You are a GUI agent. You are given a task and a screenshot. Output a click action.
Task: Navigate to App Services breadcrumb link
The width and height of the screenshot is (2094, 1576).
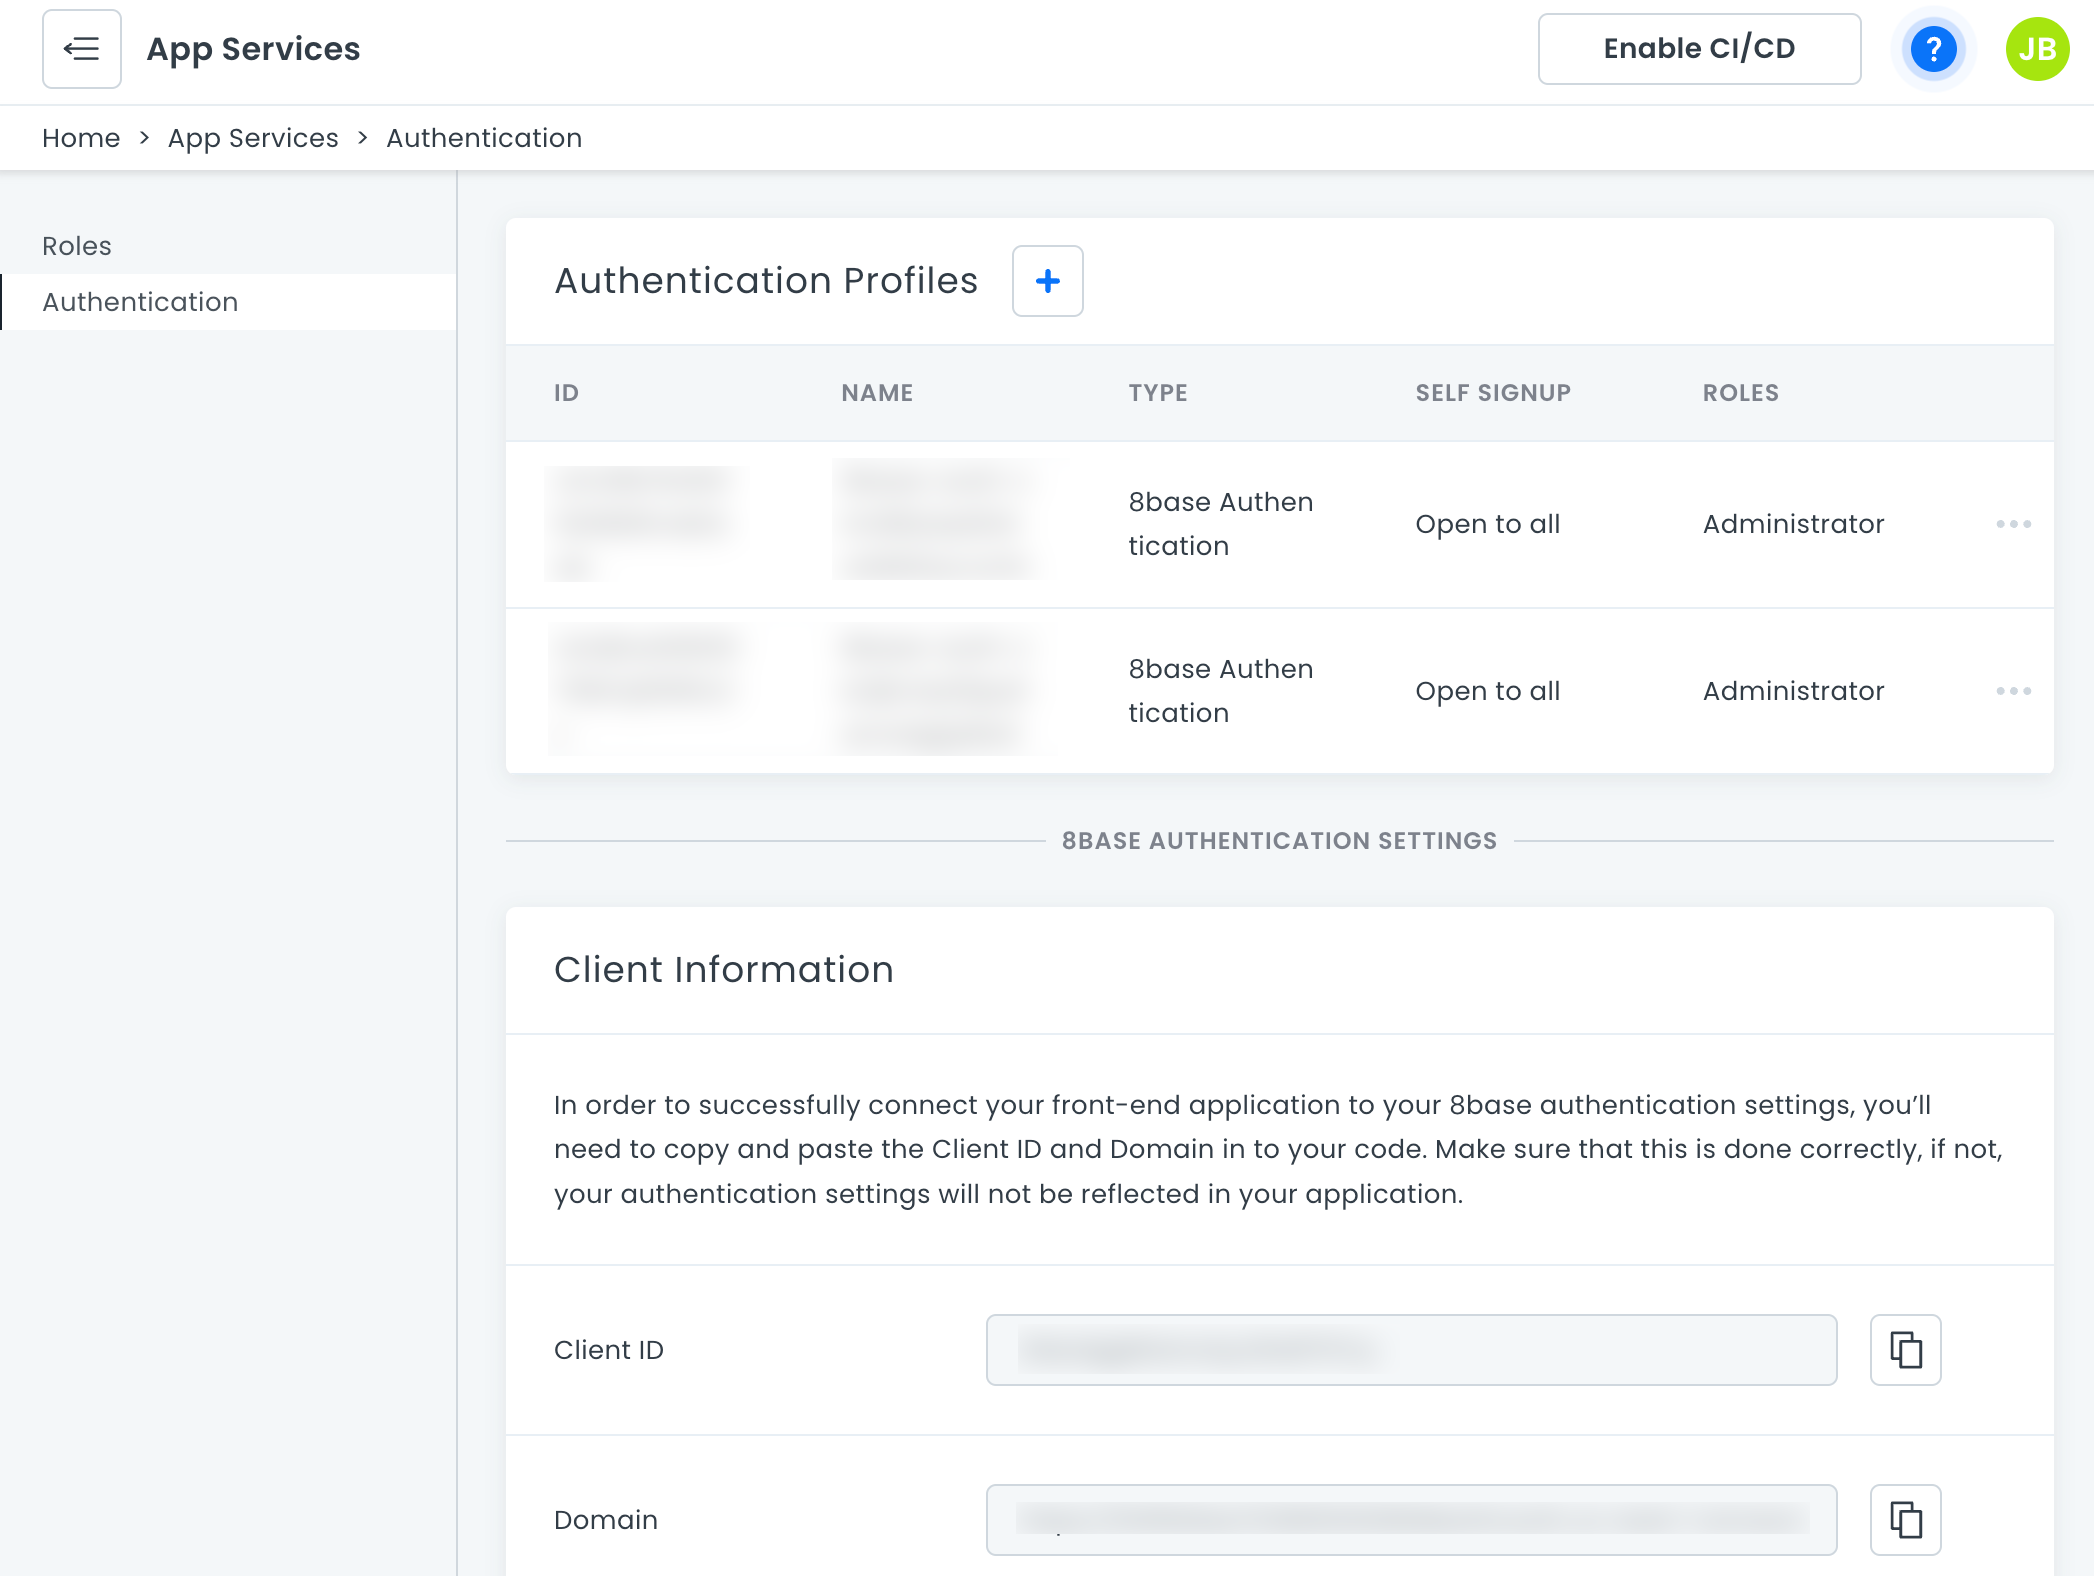[253, 138]
